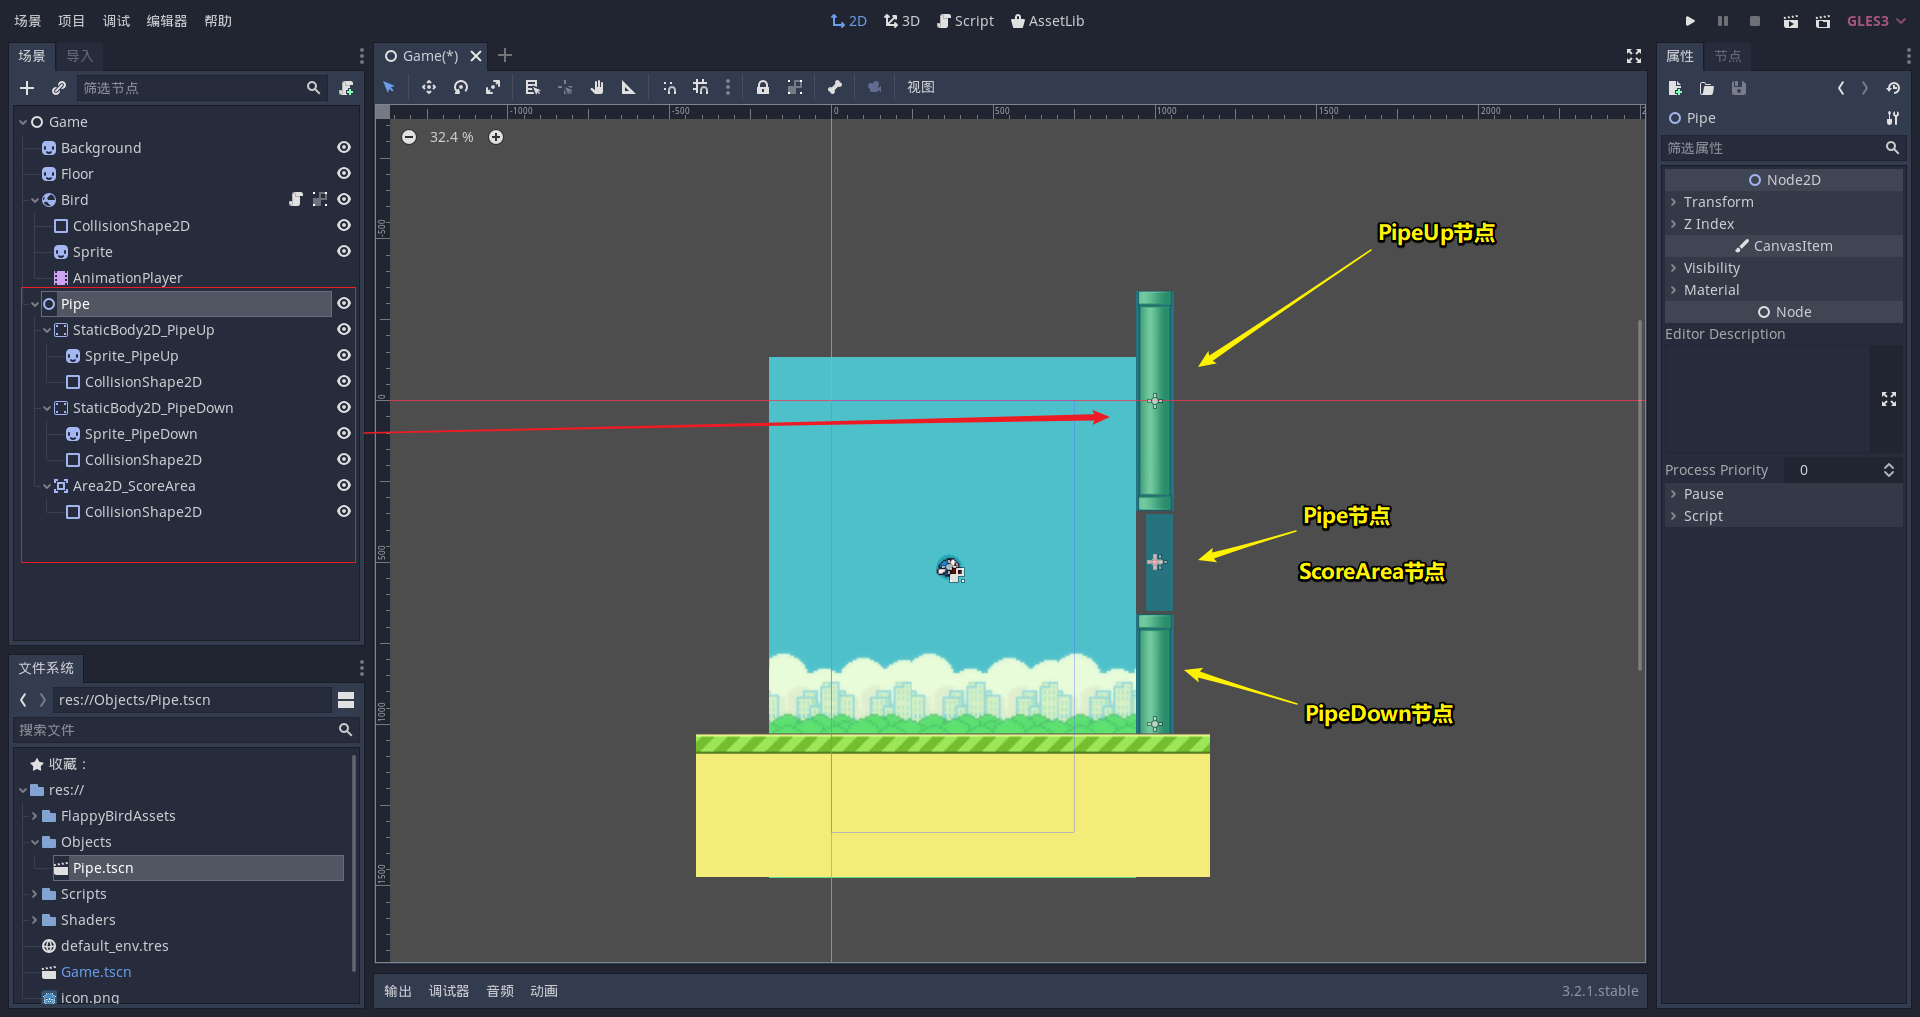Toggle distraction-free mode in viewport

click(x=1634, y=56)
